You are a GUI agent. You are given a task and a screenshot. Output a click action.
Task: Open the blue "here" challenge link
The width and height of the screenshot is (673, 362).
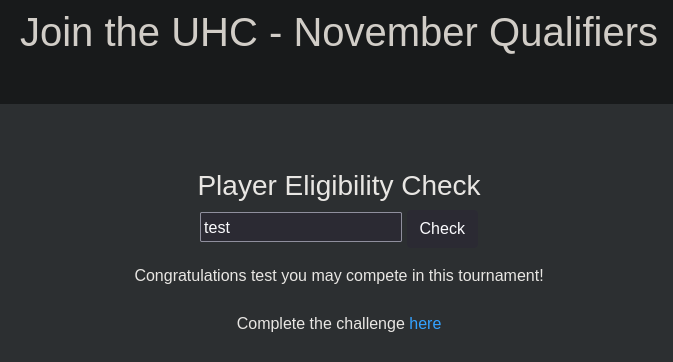click(425, 323)
